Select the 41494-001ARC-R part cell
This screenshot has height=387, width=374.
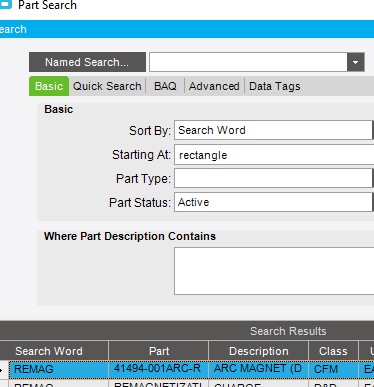tap(159, 369)
